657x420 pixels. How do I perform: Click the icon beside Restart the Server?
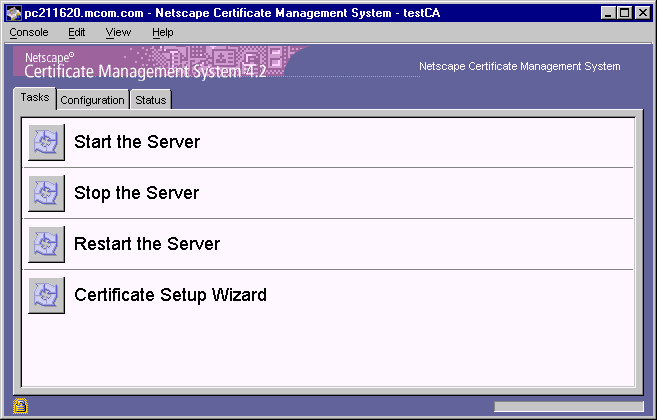tap(47, 244)
